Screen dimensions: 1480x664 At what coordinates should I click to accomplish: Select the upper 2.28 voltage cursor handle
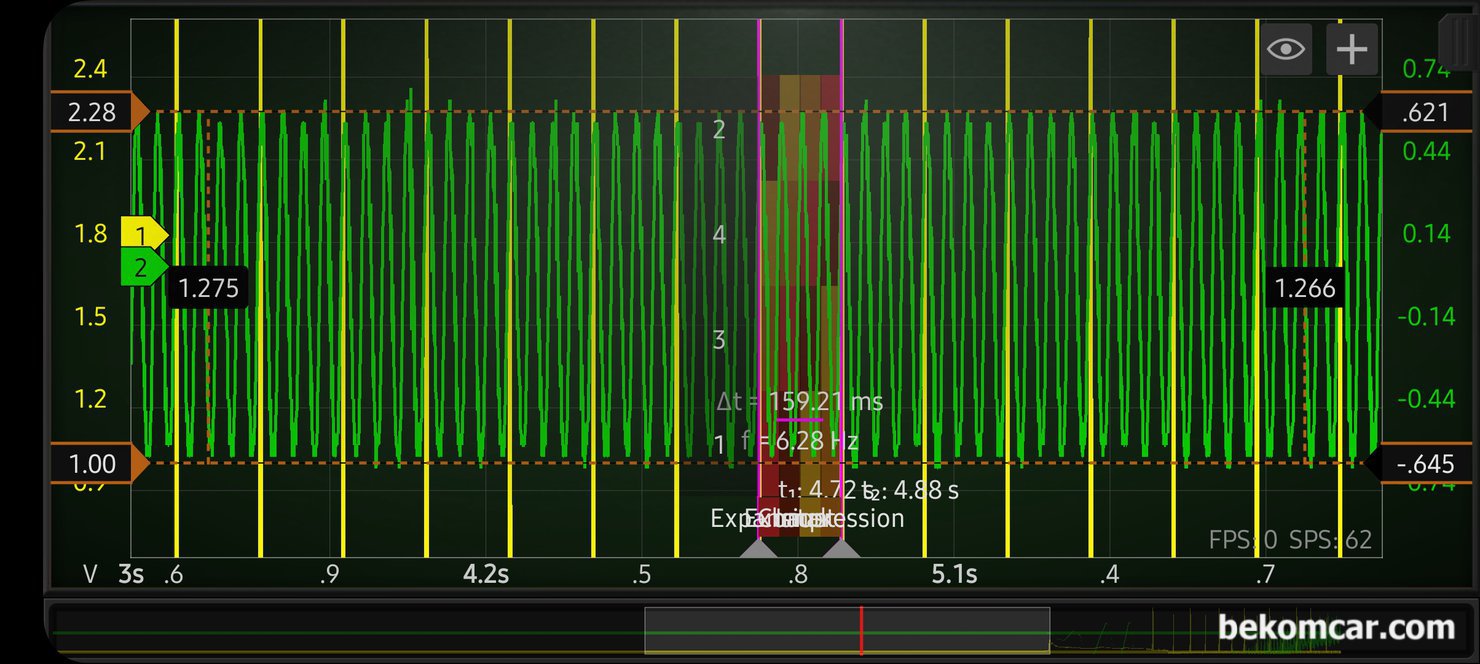coord(99,112)
